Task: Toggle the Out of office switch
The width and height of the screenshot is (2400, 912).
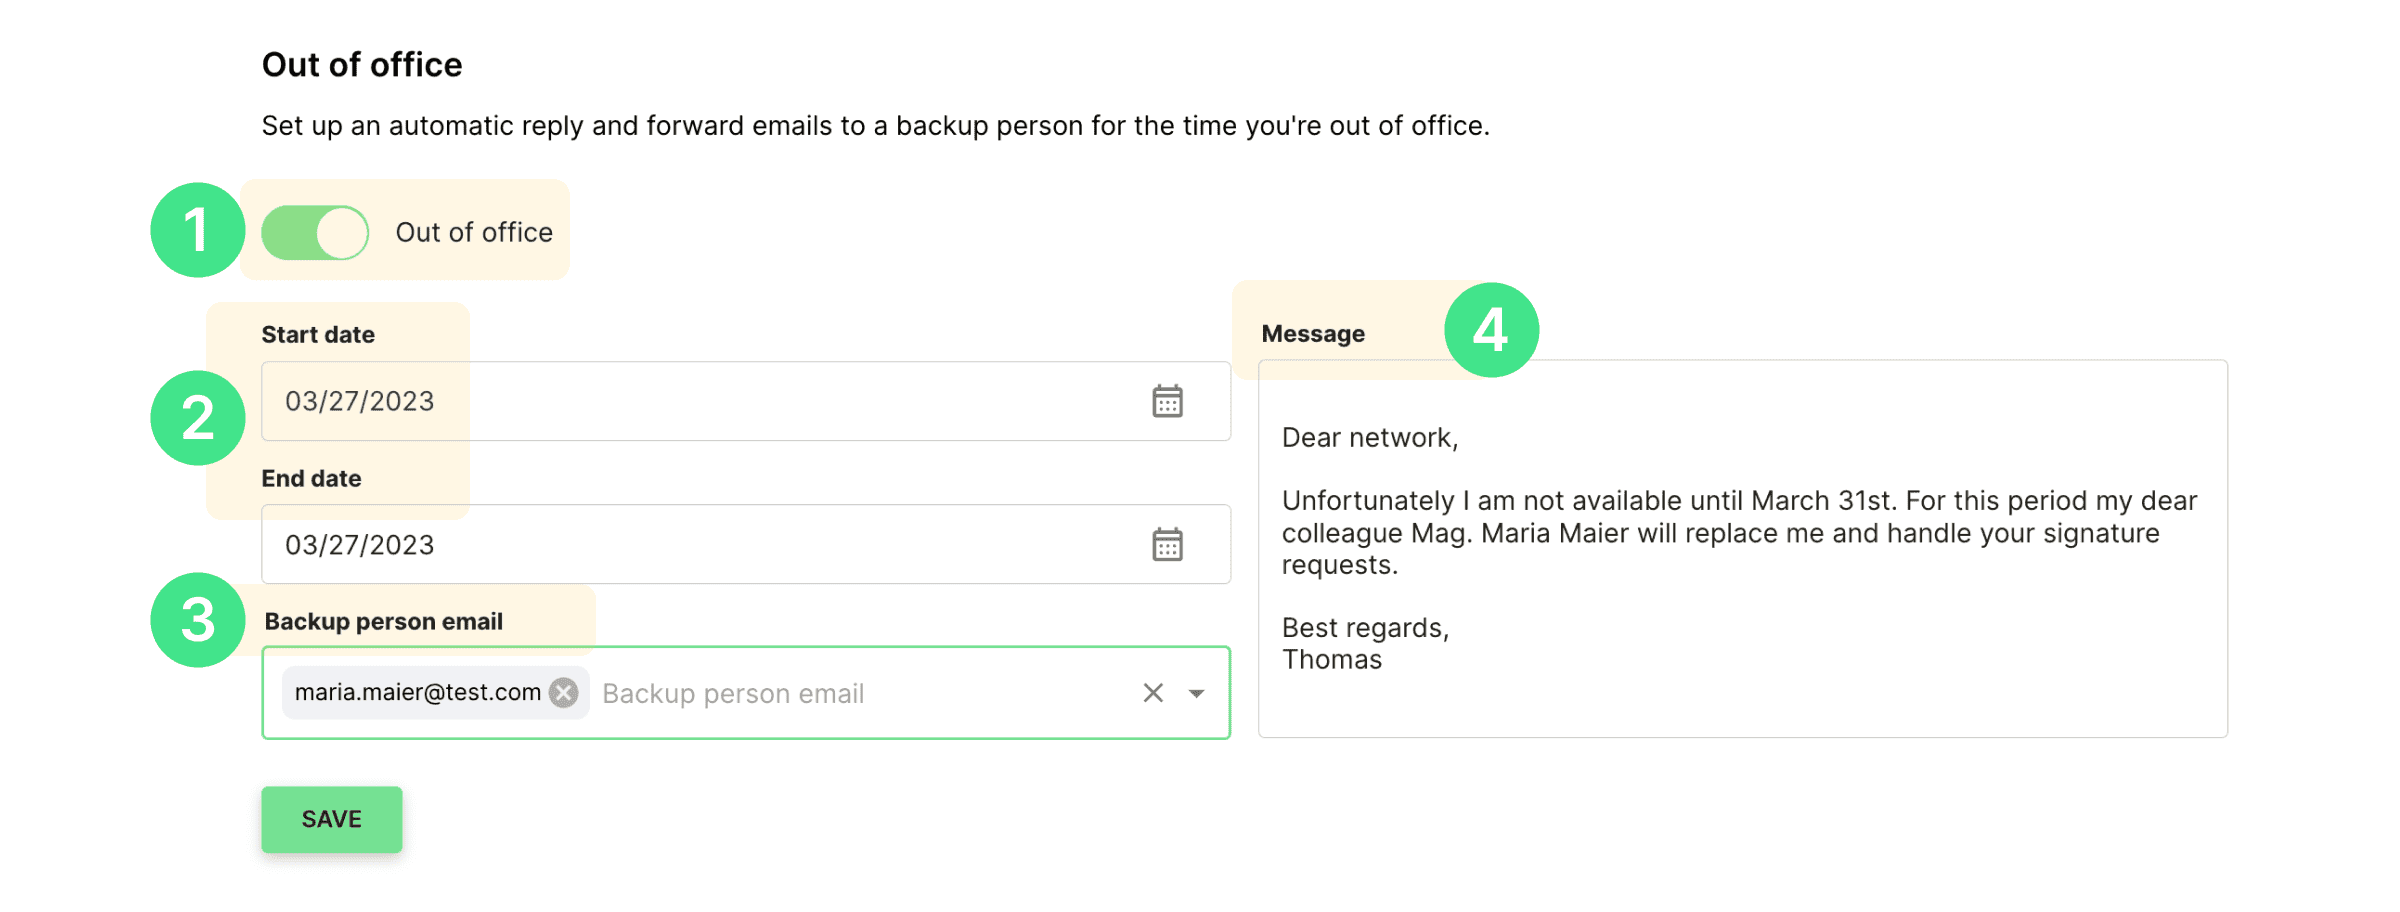Action: (x=315, y=232)
